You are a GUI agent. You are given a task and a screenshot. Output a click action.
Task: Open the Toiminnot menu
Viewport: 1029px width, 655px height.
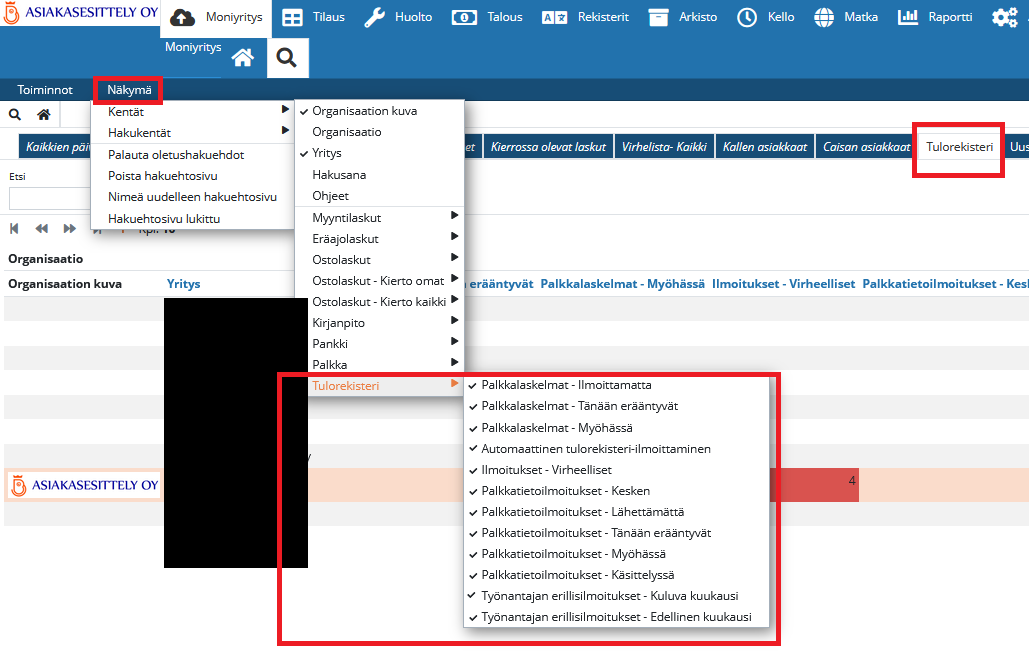tap(45, 90)
